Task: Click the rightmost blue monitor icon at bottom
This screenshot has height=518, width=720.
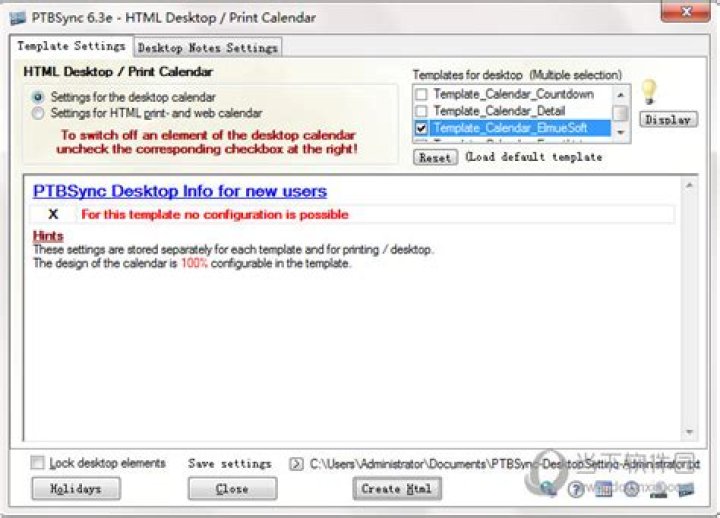Action: tap(686, 489)
